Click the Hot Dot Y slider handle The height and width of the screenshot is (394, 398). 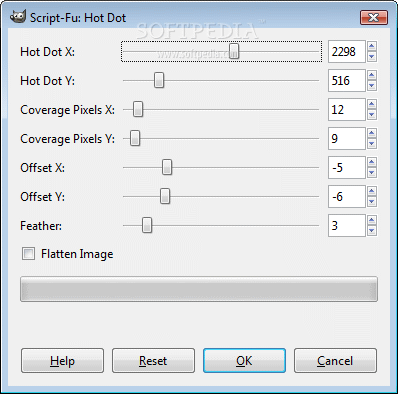point(159,80)
